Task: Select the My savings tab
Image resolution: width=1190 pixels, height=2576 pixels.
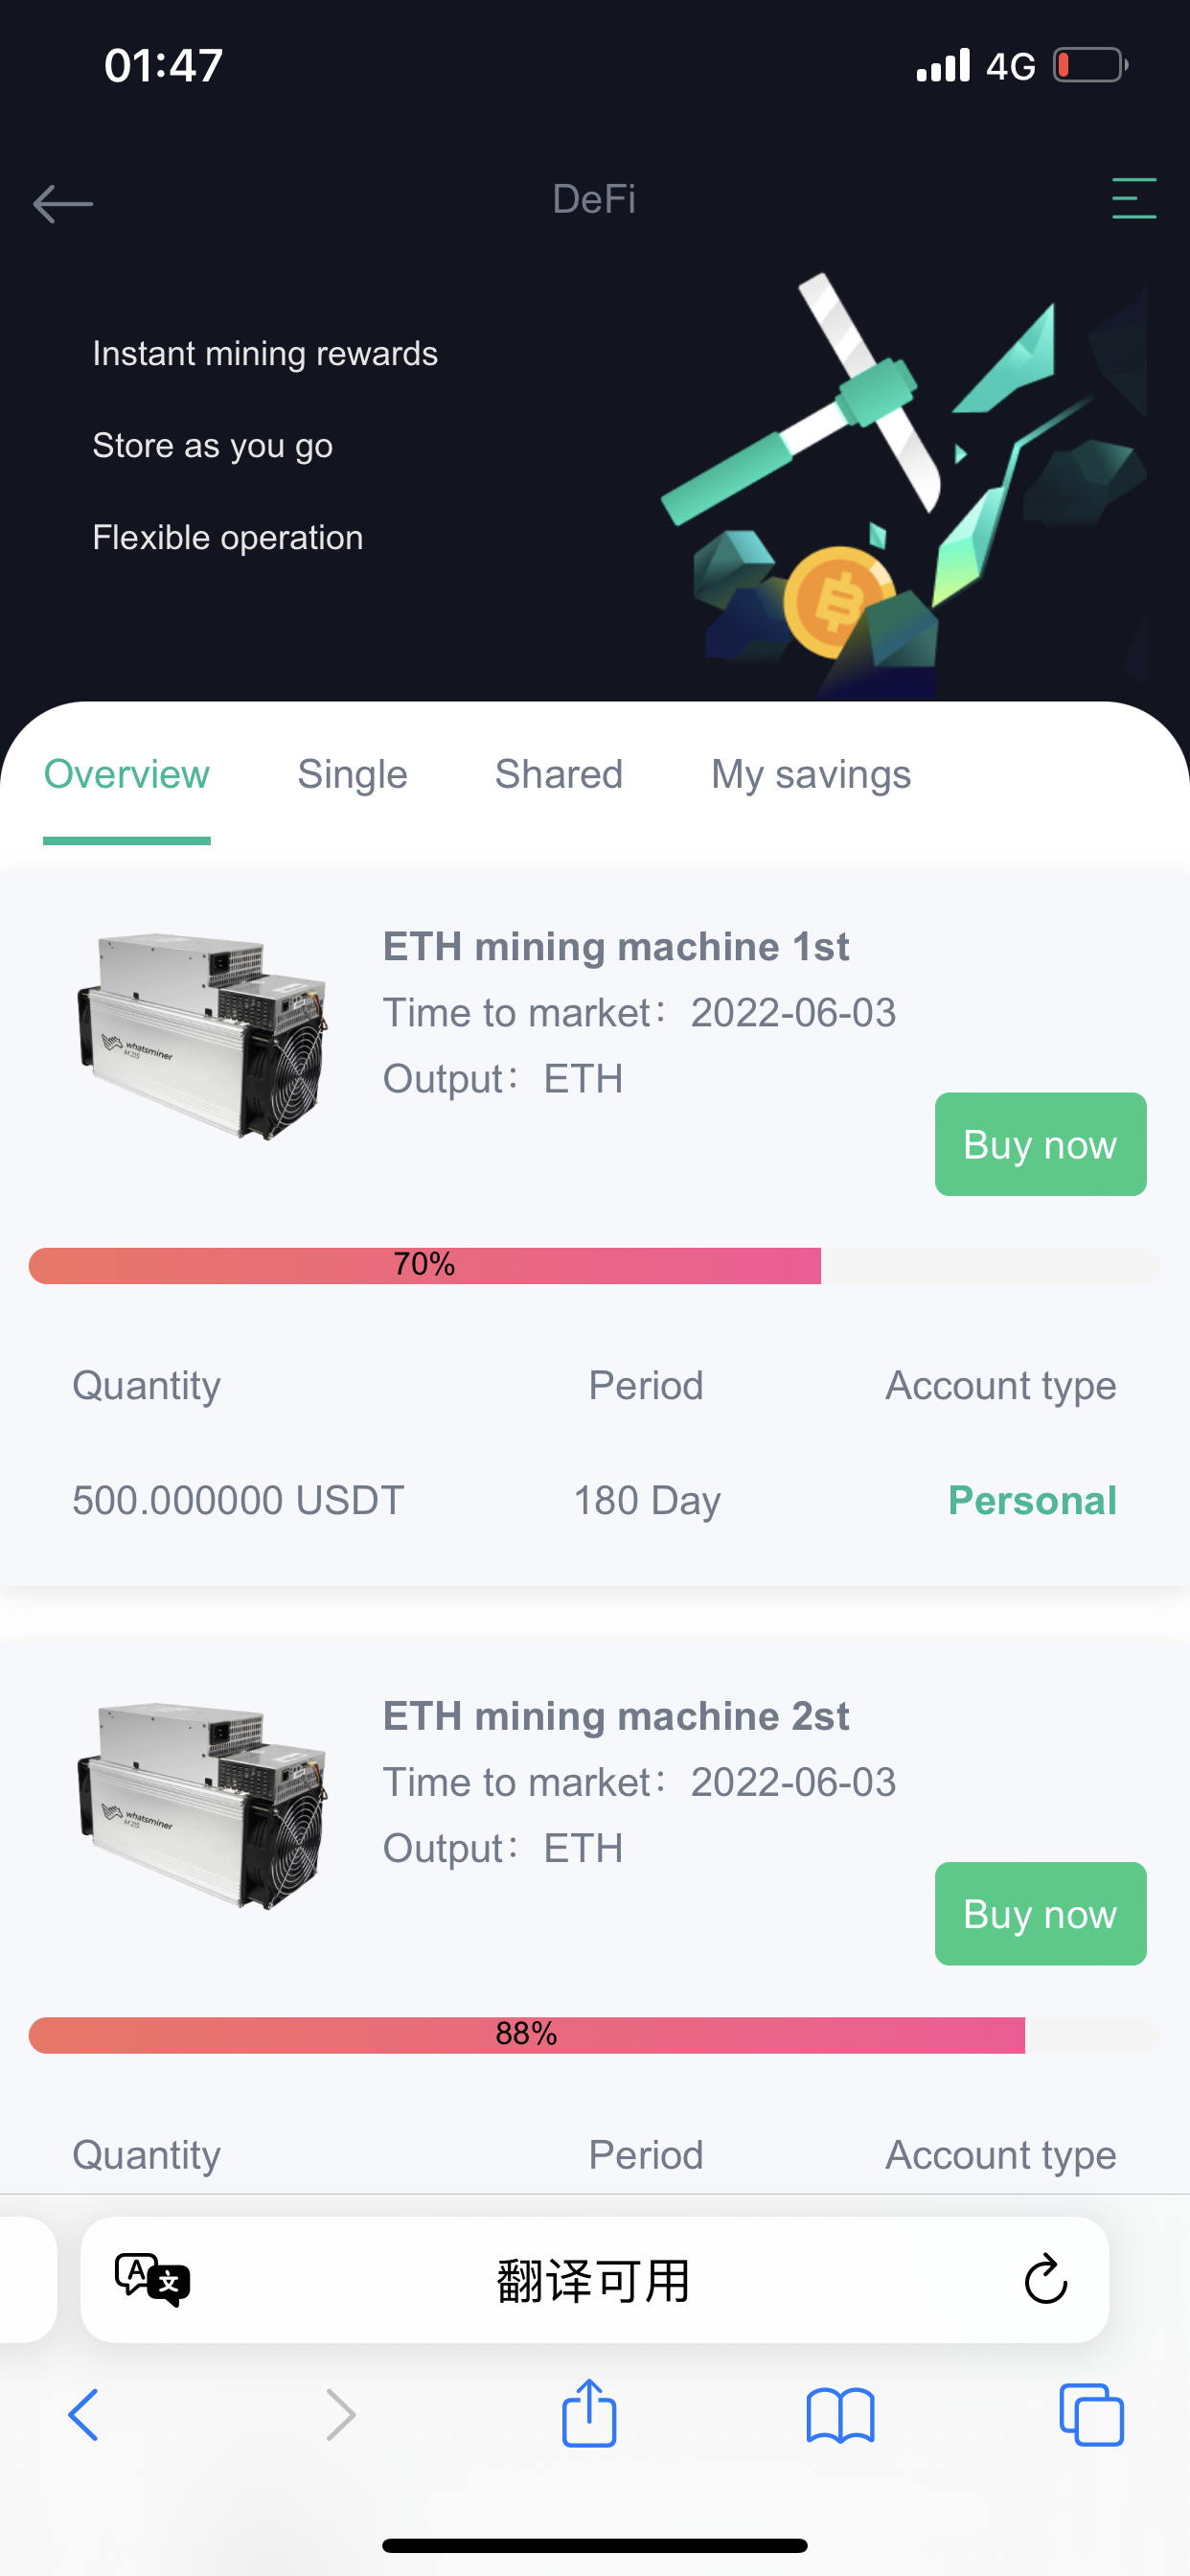Action: point(811,775)
